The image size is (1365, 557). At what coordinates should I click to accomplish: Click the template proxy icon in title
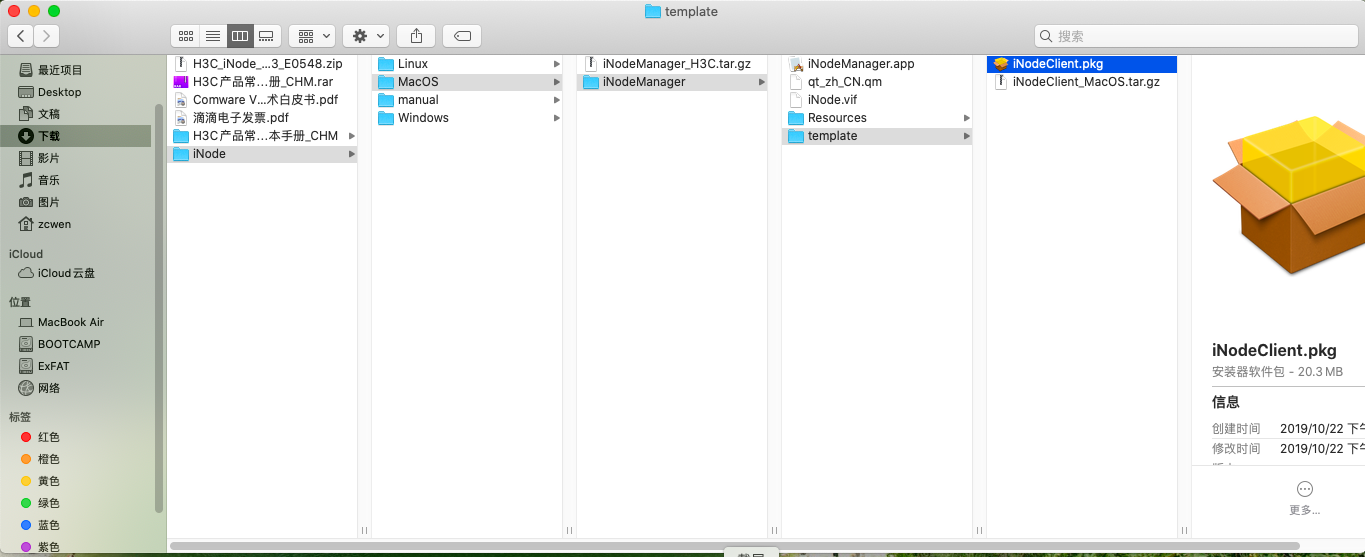pos(653,12)
